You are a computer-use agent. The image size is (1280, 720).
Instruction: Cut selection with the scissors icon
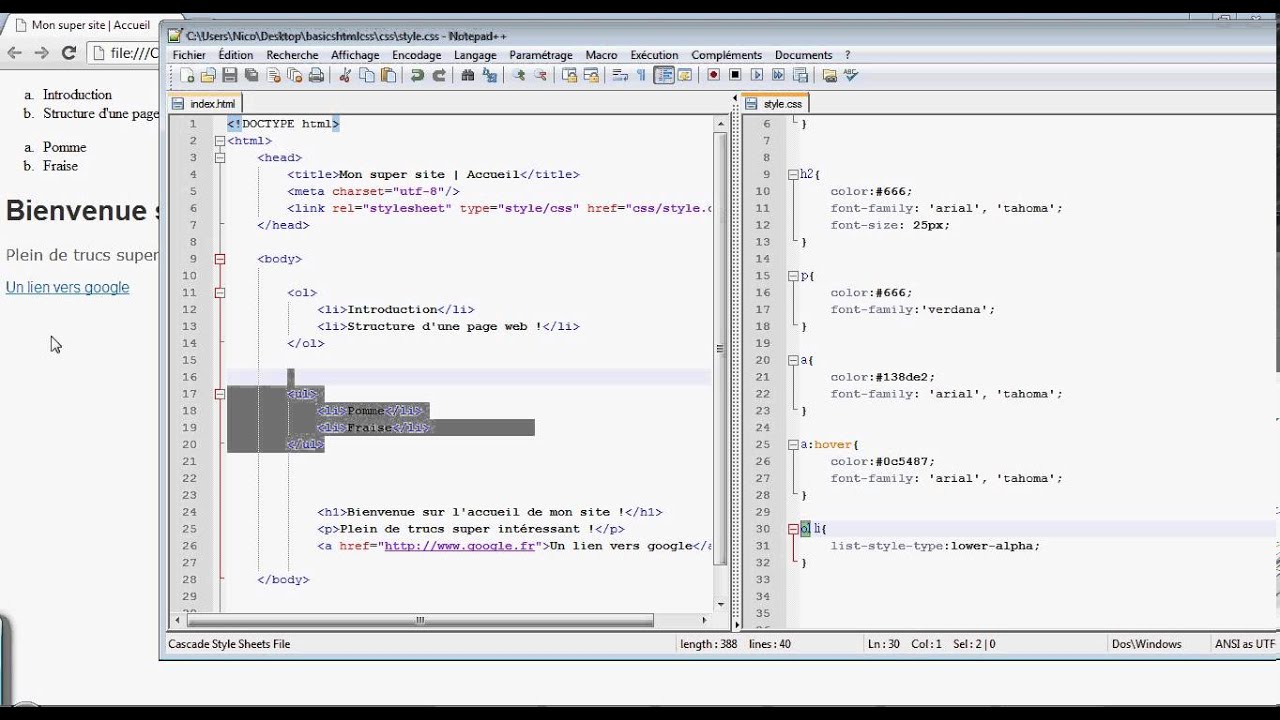(345, 75)
